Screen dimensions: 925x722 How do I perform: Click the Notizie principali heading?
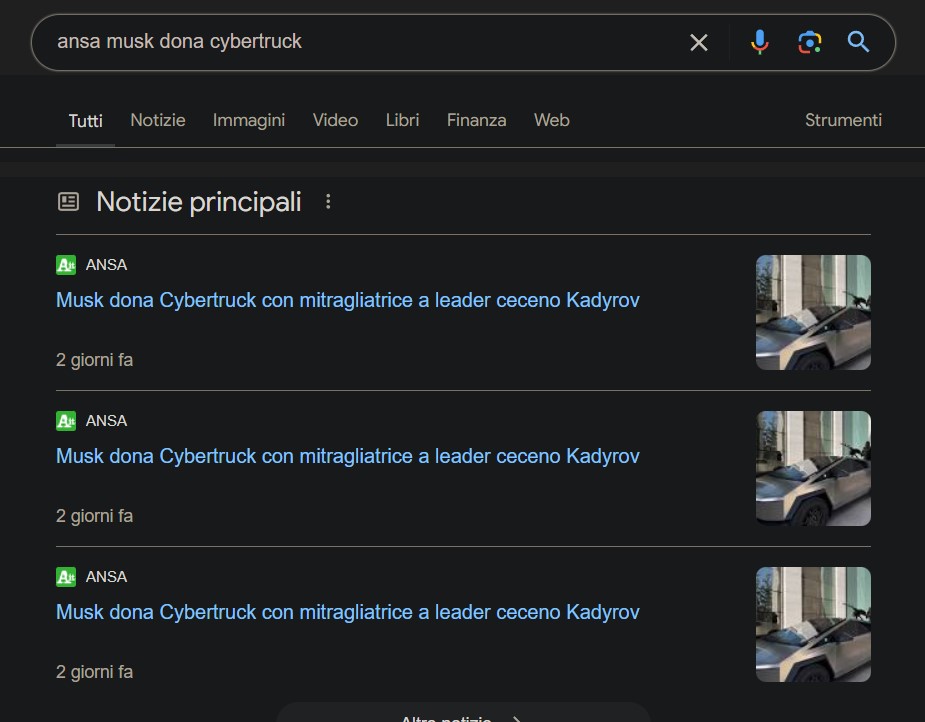click(x=199, y=202)
